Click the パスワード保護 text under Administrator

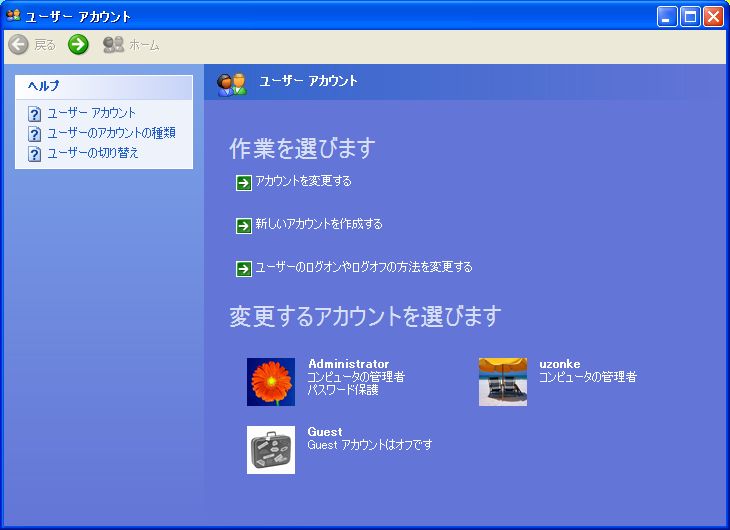pos(343,390)
